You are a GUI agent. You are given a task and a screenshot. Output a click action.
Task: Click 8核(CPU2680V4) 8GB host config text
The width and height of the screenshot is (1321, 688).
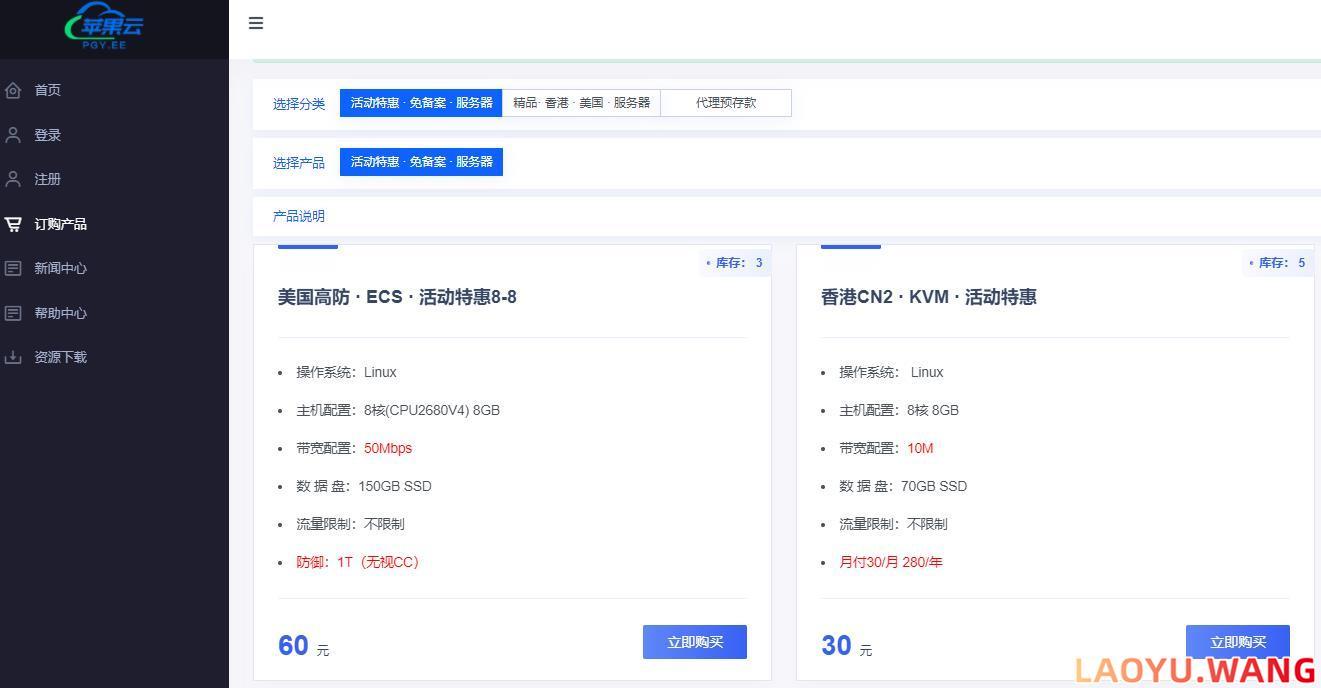coord(432,410)
